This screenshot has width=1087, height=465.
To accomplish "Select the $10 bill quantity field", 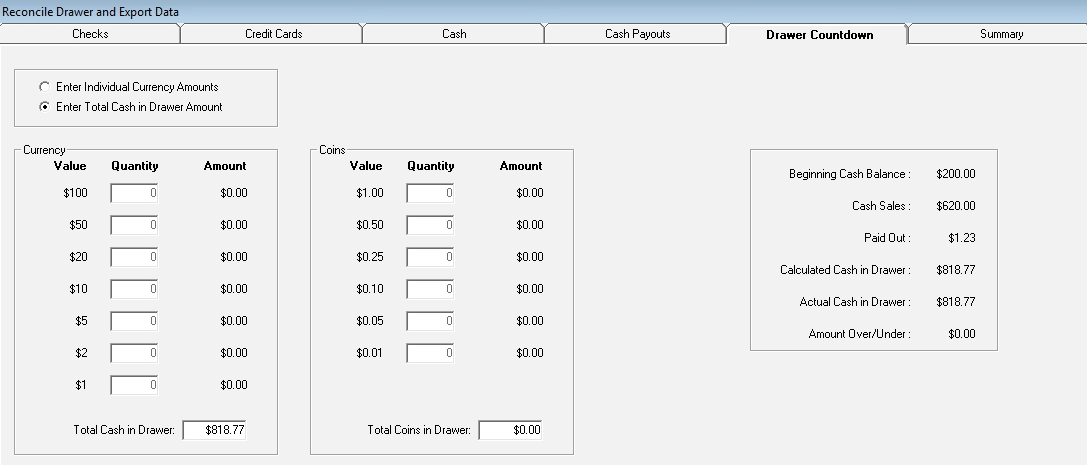I will coord(134,289).
